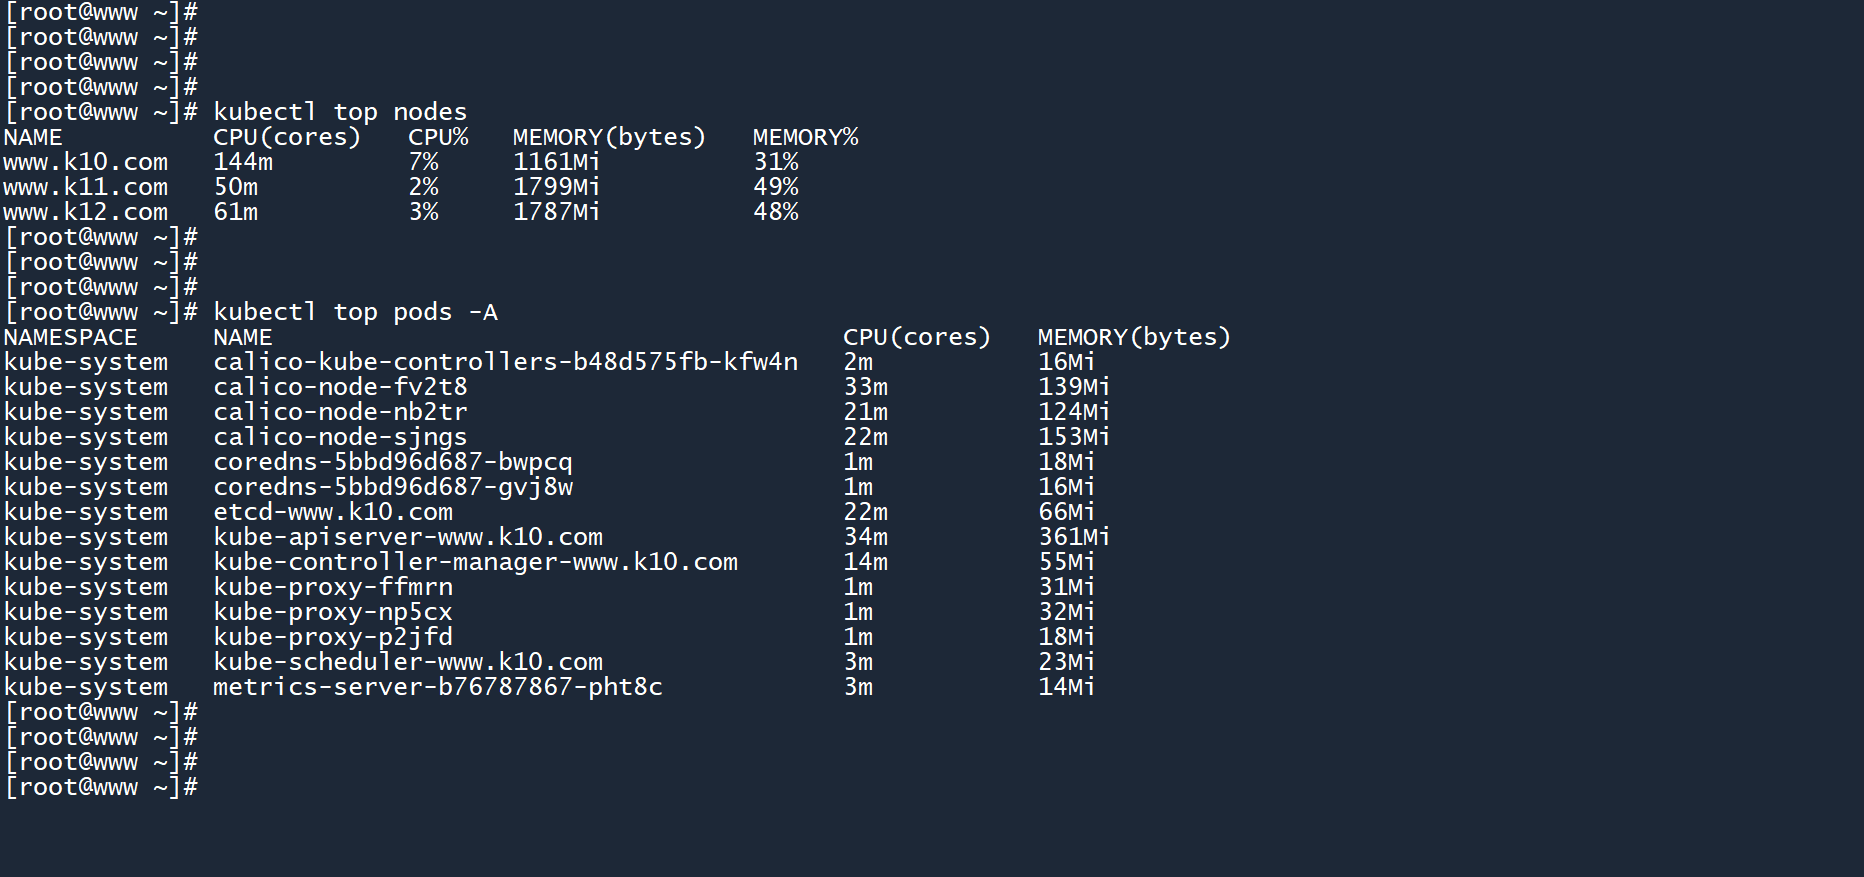Click the calico-node-fv2t8 pod name
The width and height of the screenshot is (1864, 877).
click(x=340, y=387)
